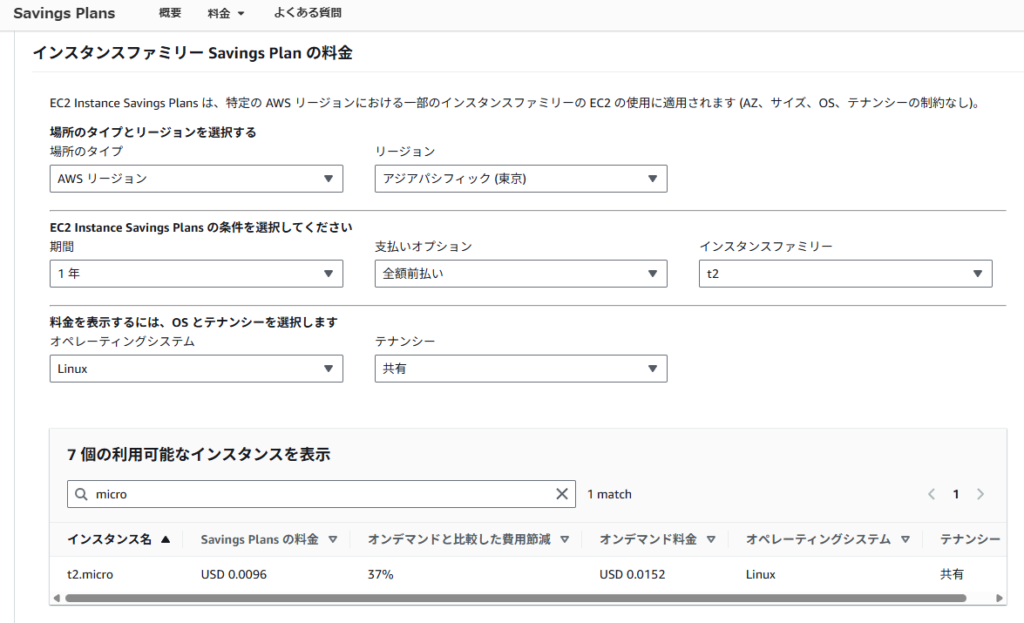Viewport: 1024px width, 623px height.
Task: Expand the テナンシー dropdown showing 共有
Action: pos(520,369)
